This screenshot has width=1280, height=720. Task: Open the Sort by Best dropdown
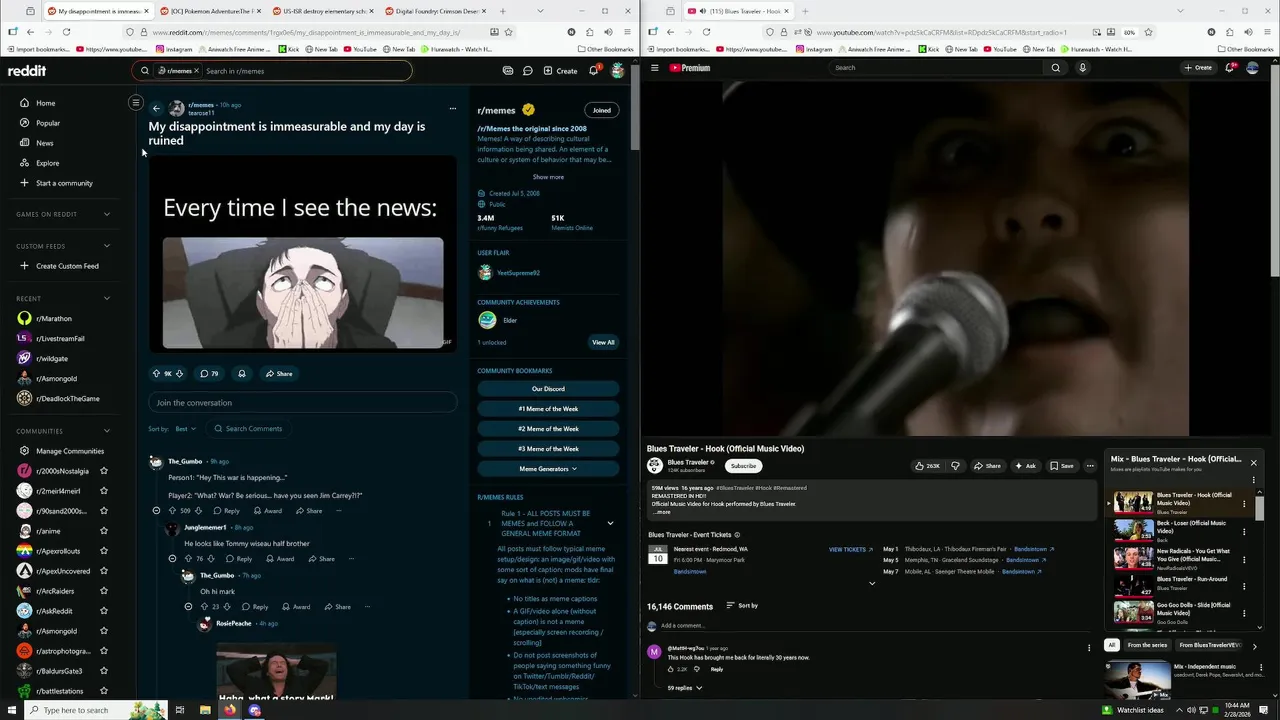(x=185, y=429)
